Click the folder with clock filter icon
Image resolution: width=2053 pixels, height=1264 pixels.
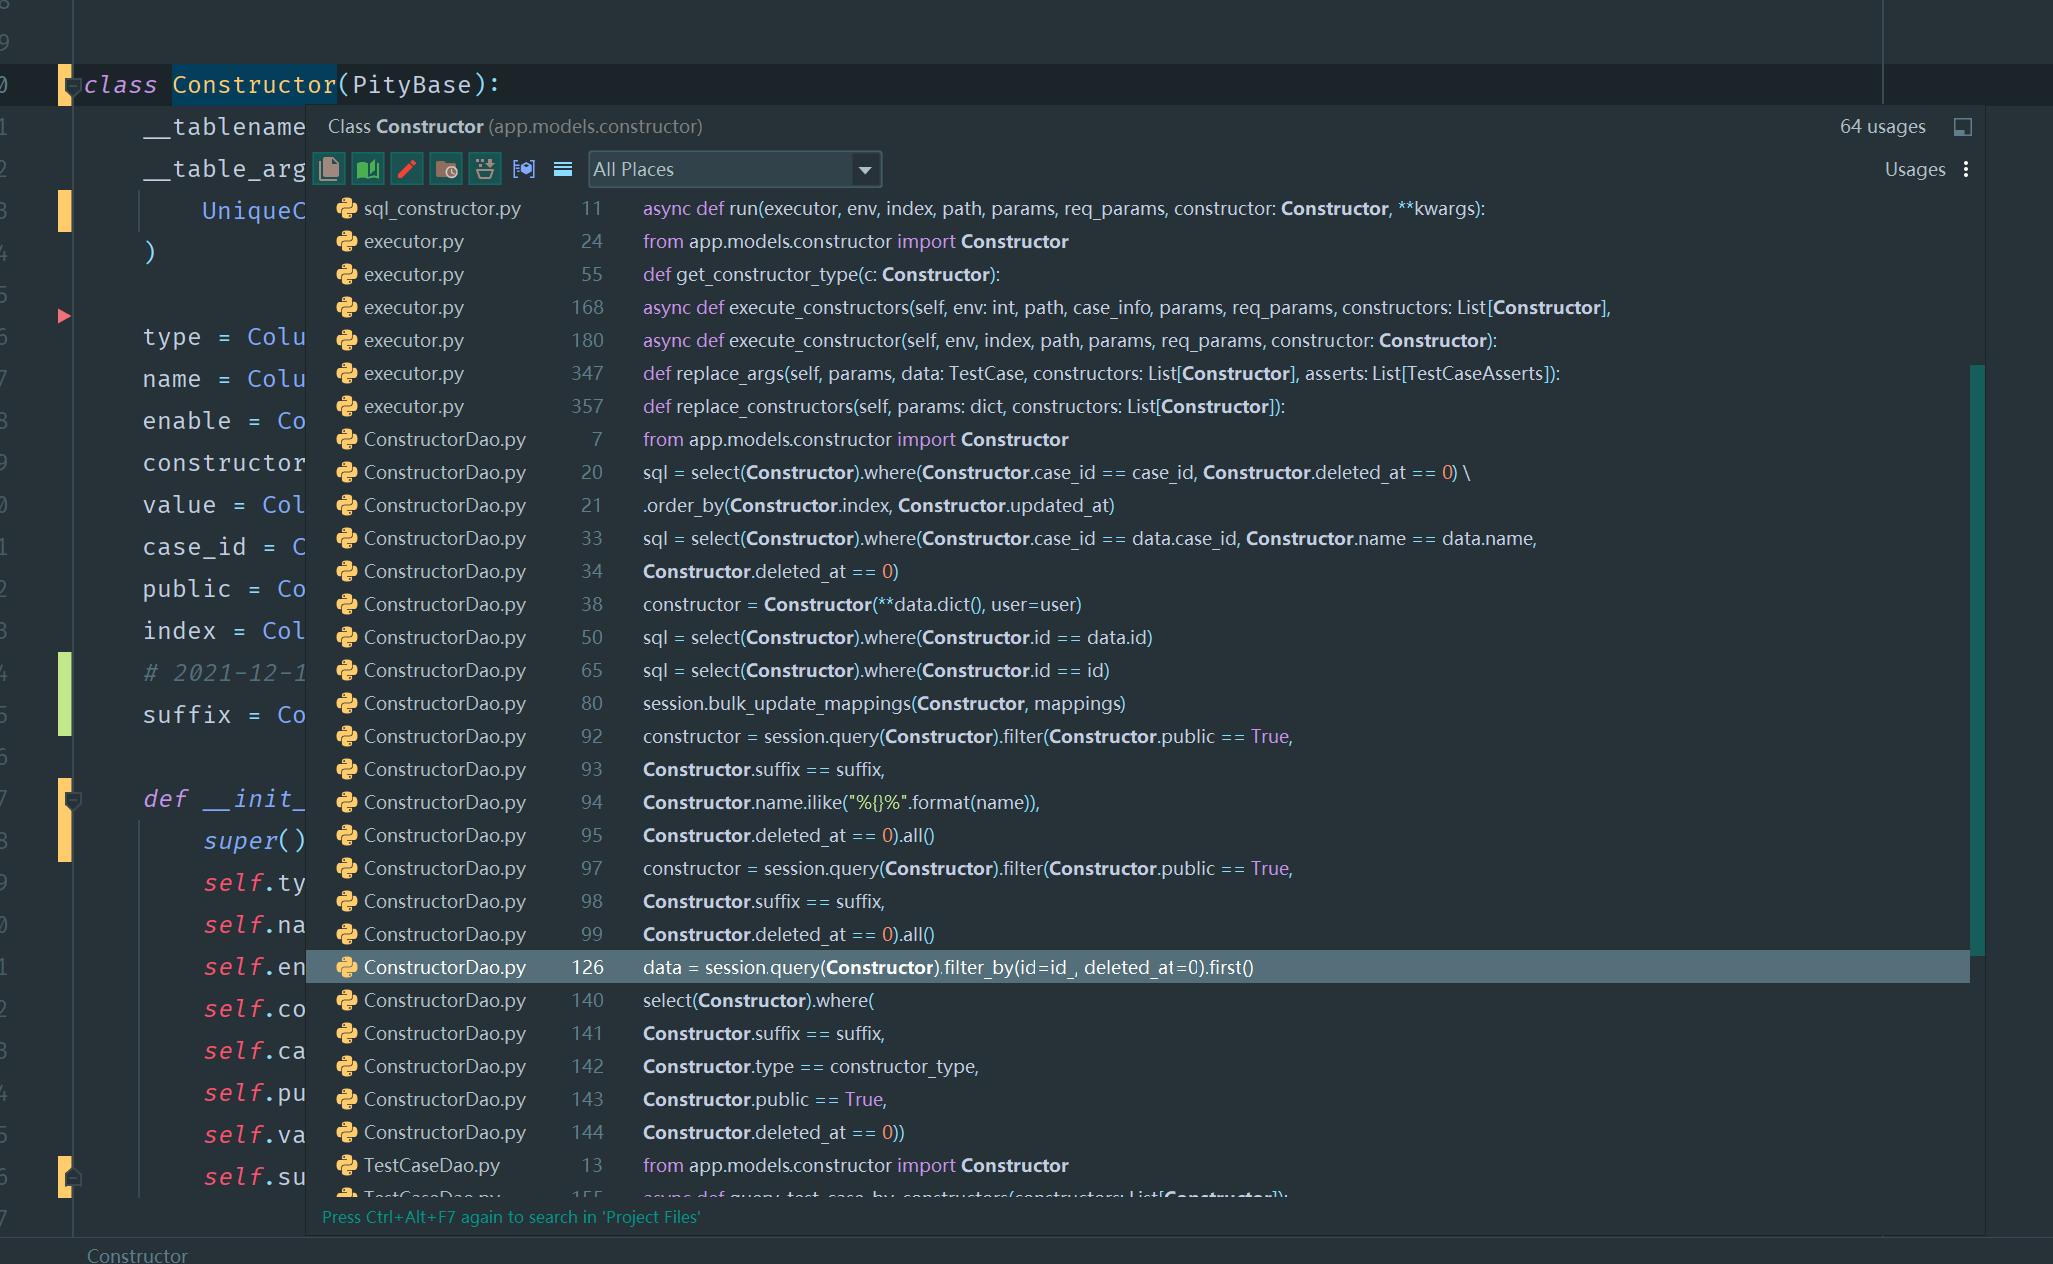tap(446, 169)
